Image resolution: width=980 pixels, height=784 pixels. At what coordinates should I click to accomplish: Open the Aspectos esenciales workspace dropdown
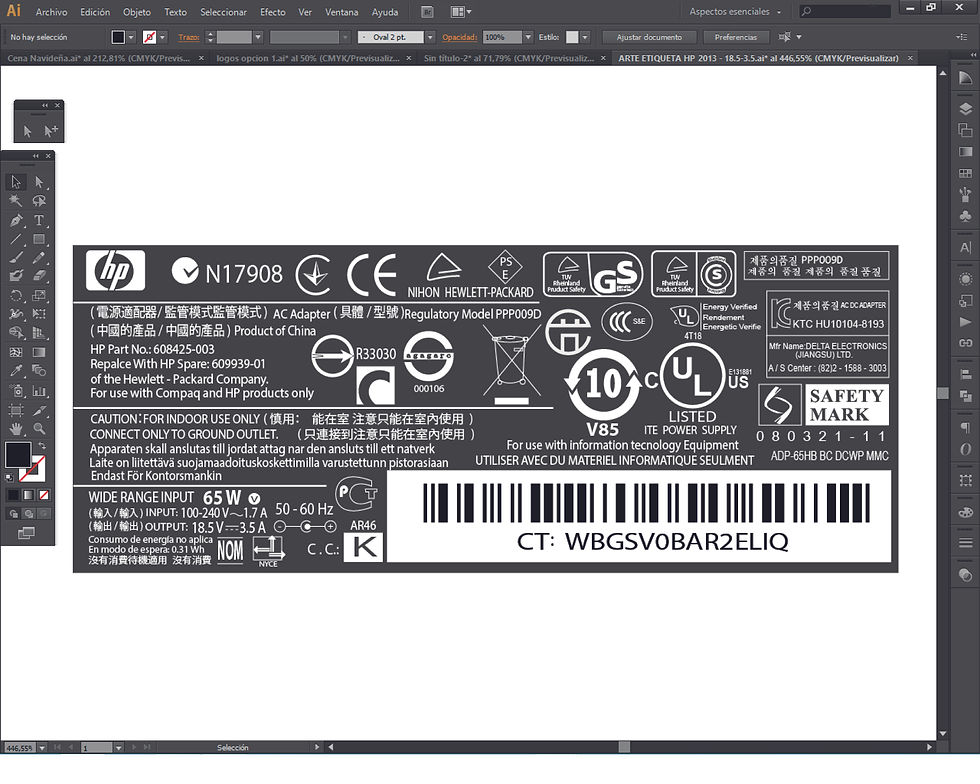(x=735, y=12)
